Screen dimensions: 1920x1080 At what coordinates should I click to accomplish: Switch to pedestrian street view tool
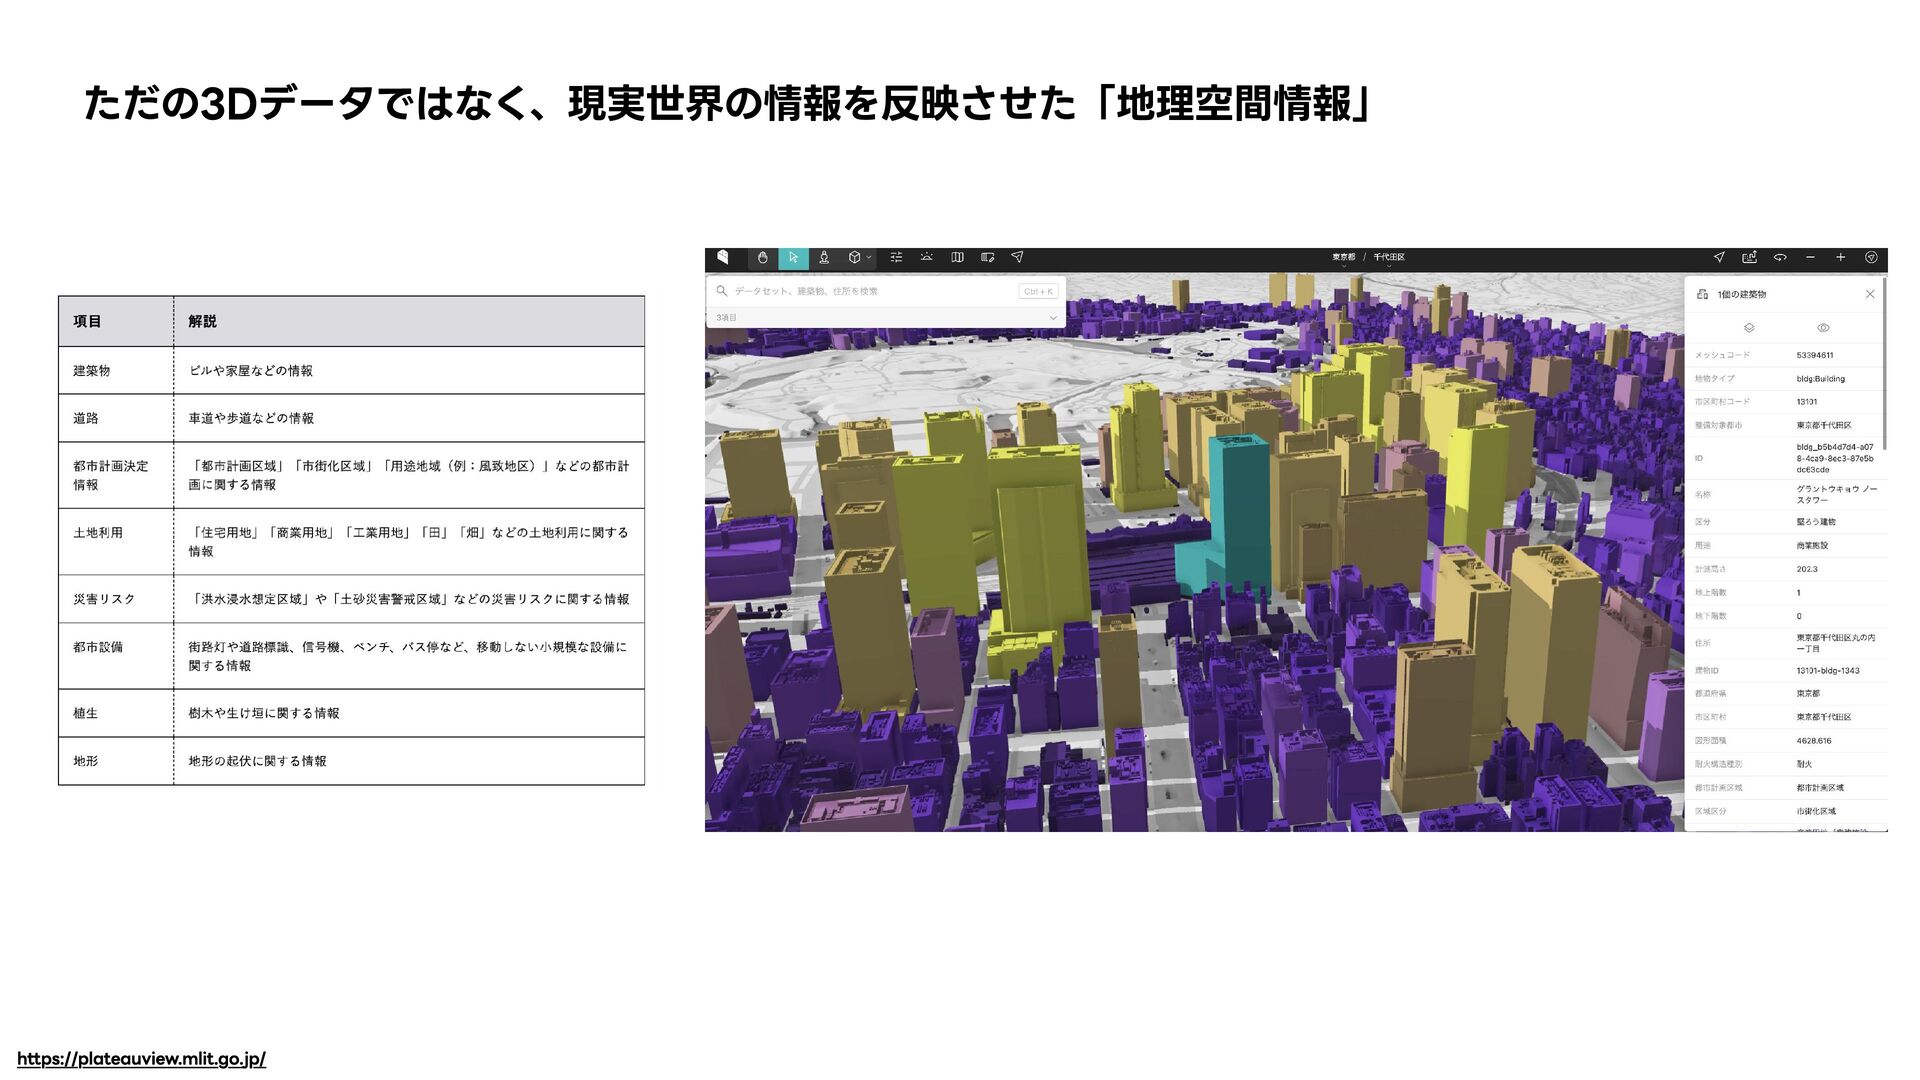point(824,258)
